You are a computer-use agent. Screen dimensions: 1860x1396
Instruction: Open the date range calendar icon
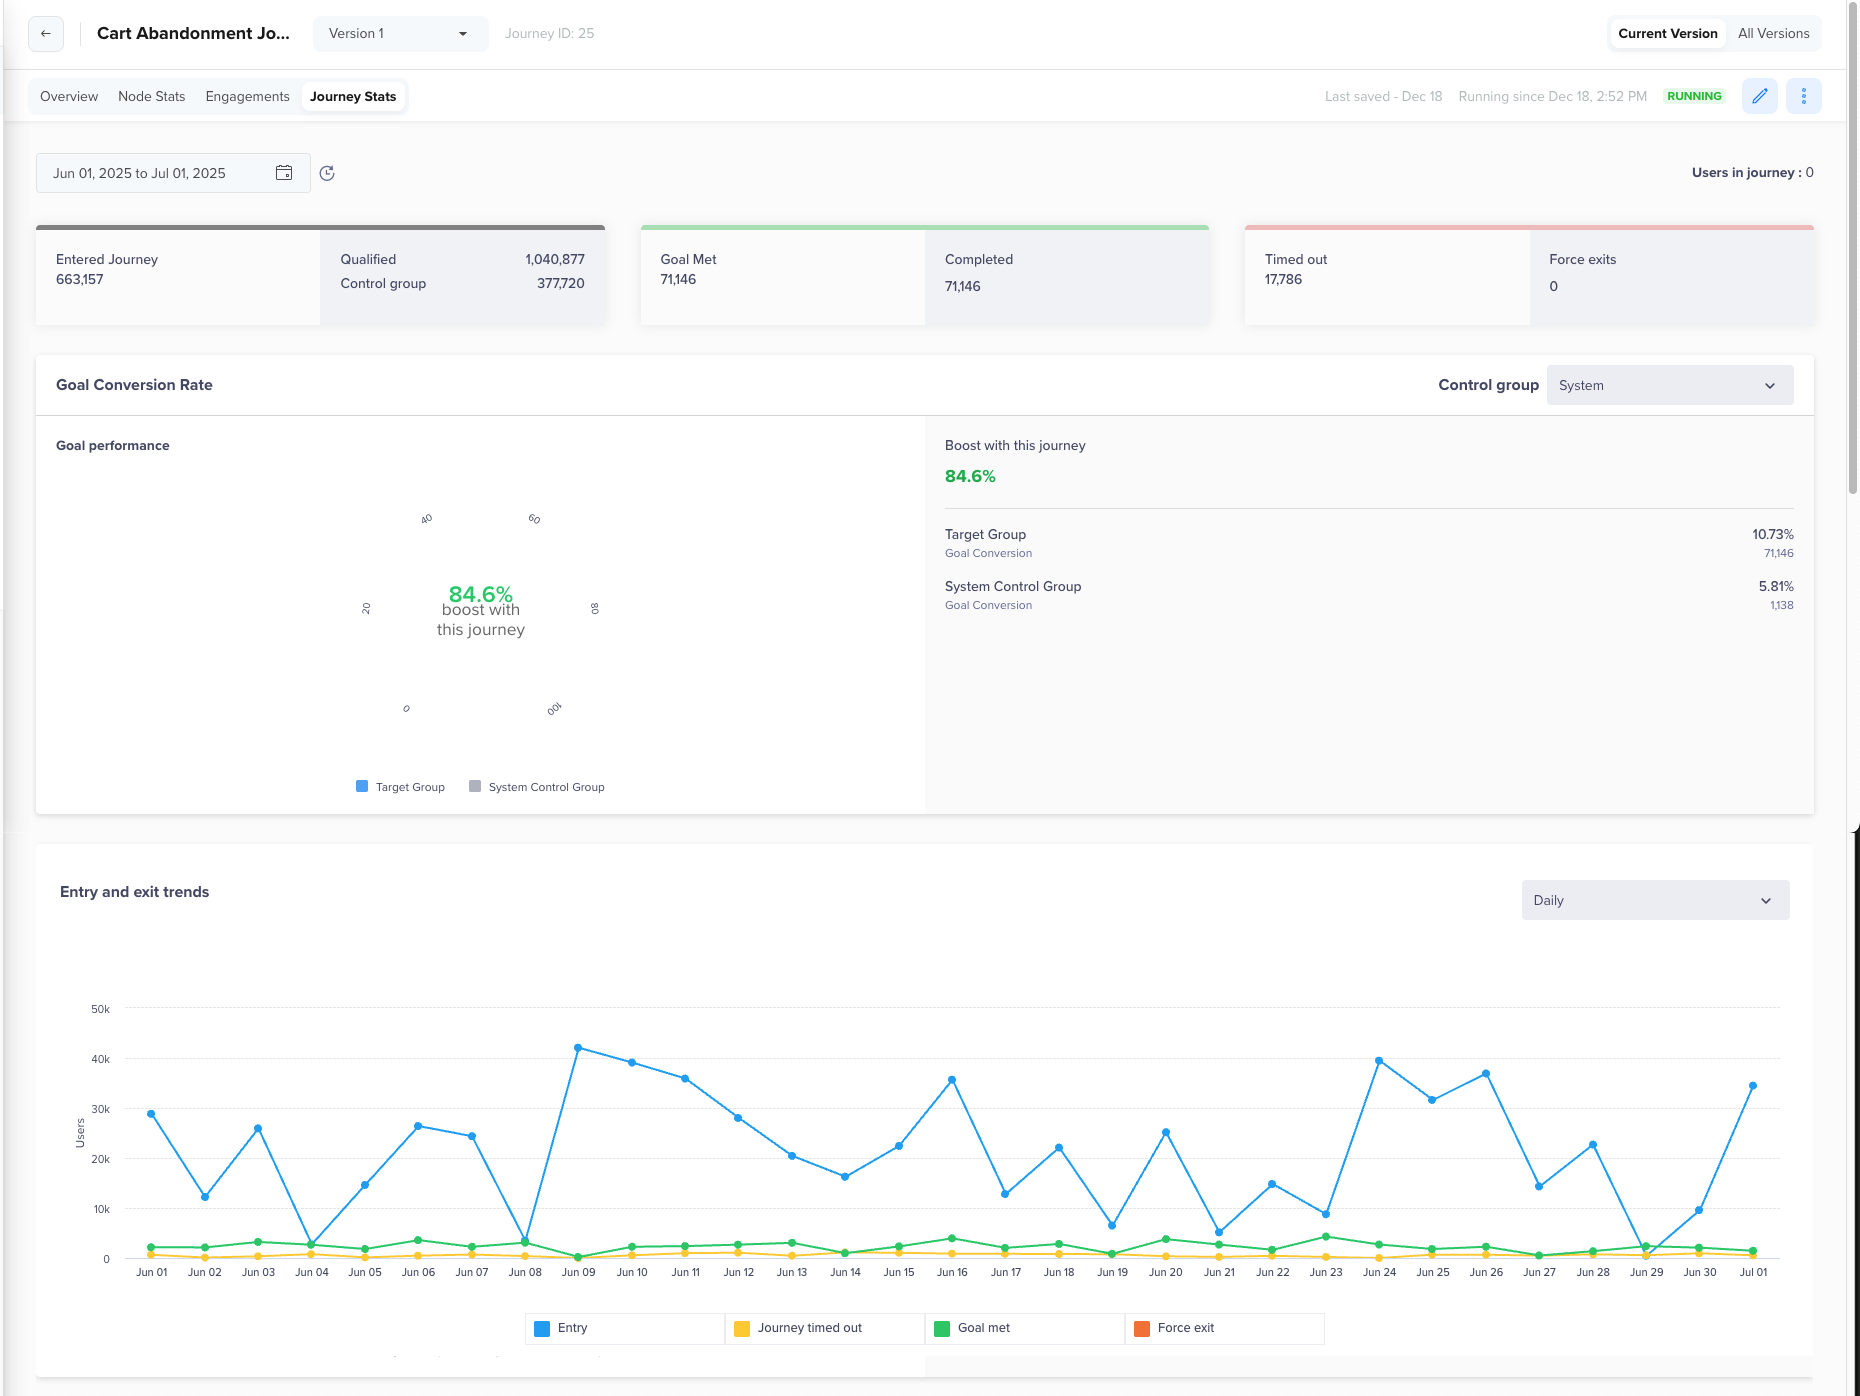284,173
